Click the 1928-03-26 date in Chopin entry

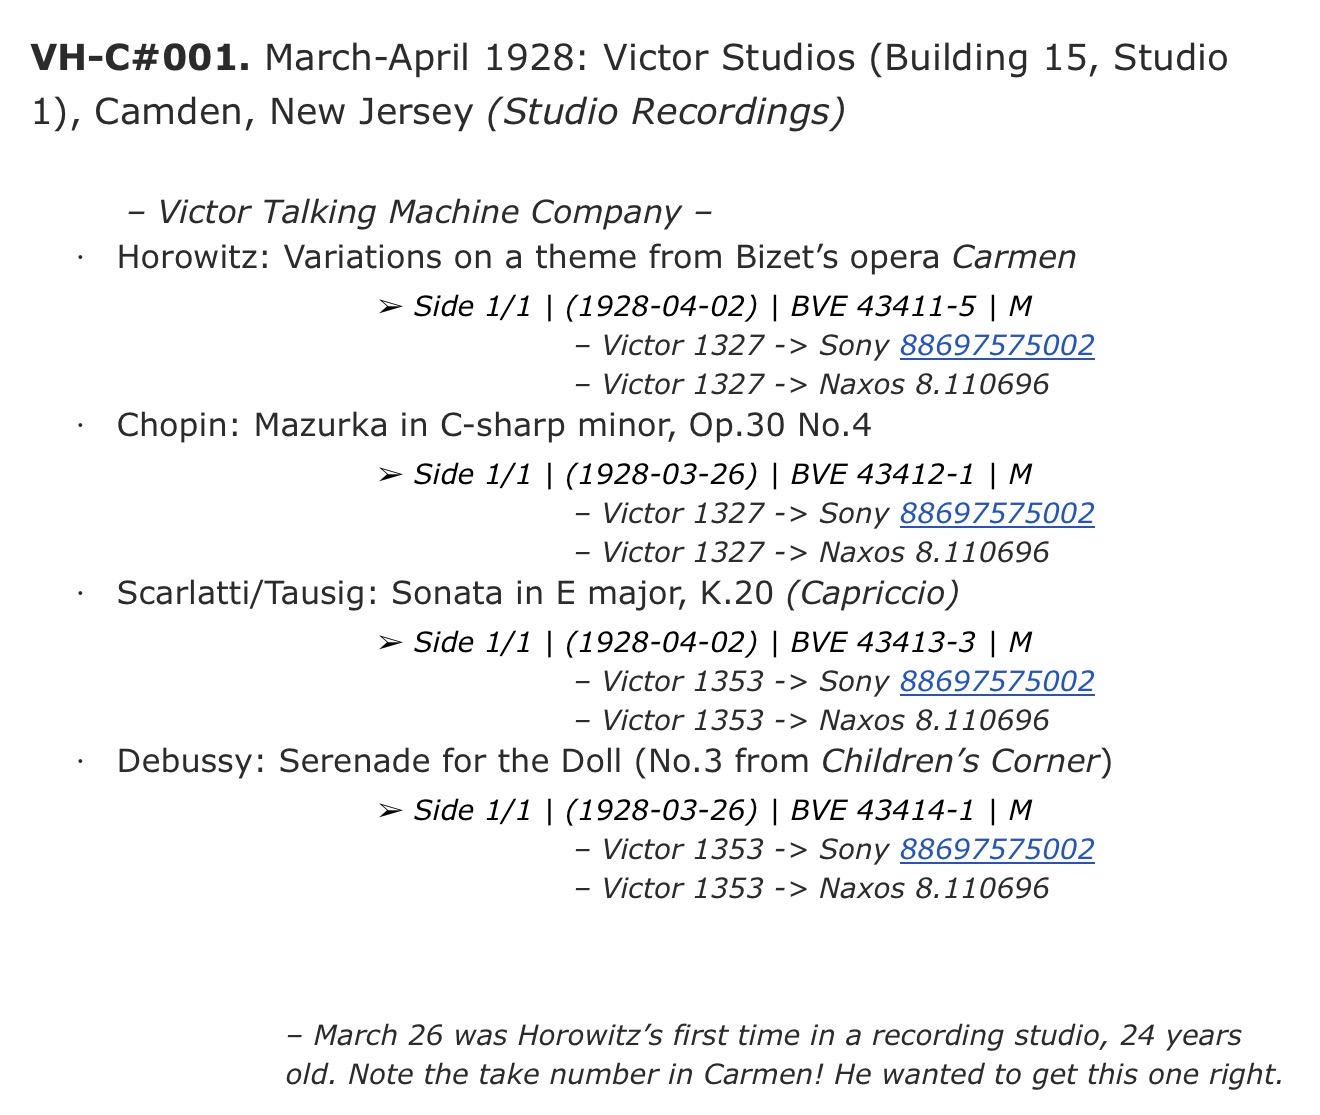tap(661, 474)
